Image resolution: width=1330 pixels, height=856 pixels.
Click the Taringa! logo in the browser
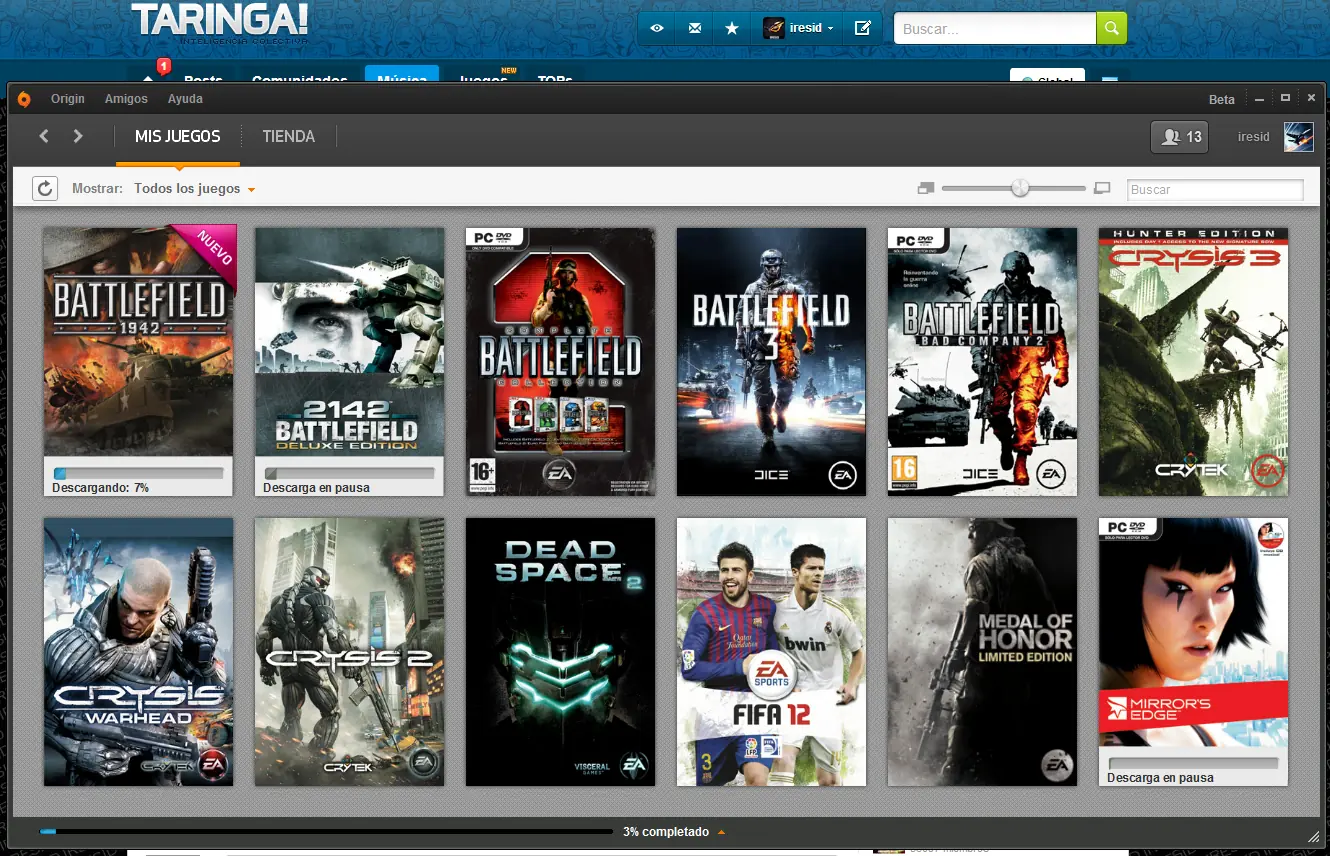(x=219, y=20)
